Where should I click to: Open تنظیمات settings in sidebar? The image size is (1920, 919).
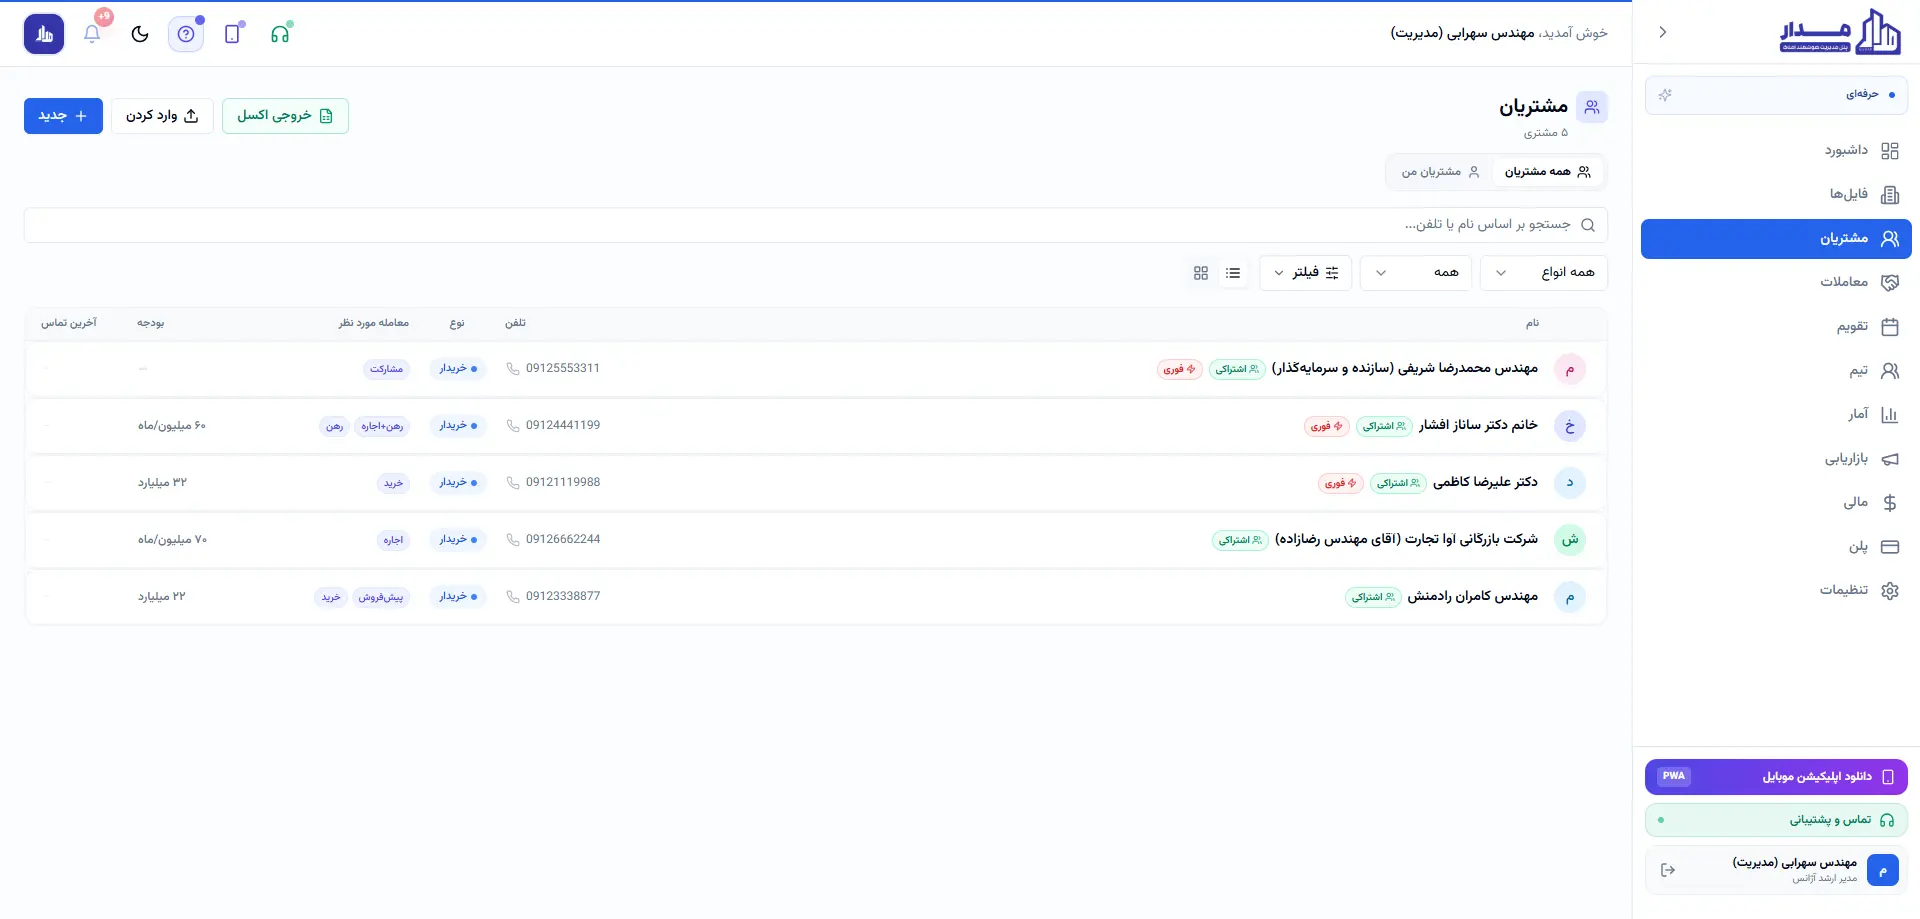pos(1776,591)
